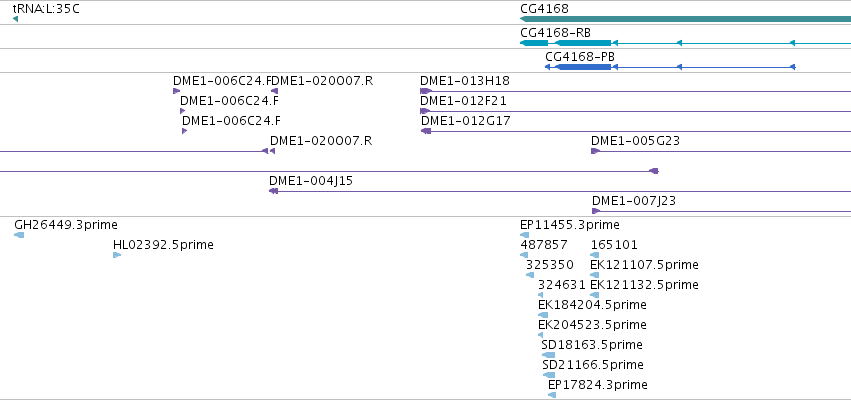Select the thick CDS block of CG4168-PB
This screenshot has width=851, height=400.
(584, 67)
